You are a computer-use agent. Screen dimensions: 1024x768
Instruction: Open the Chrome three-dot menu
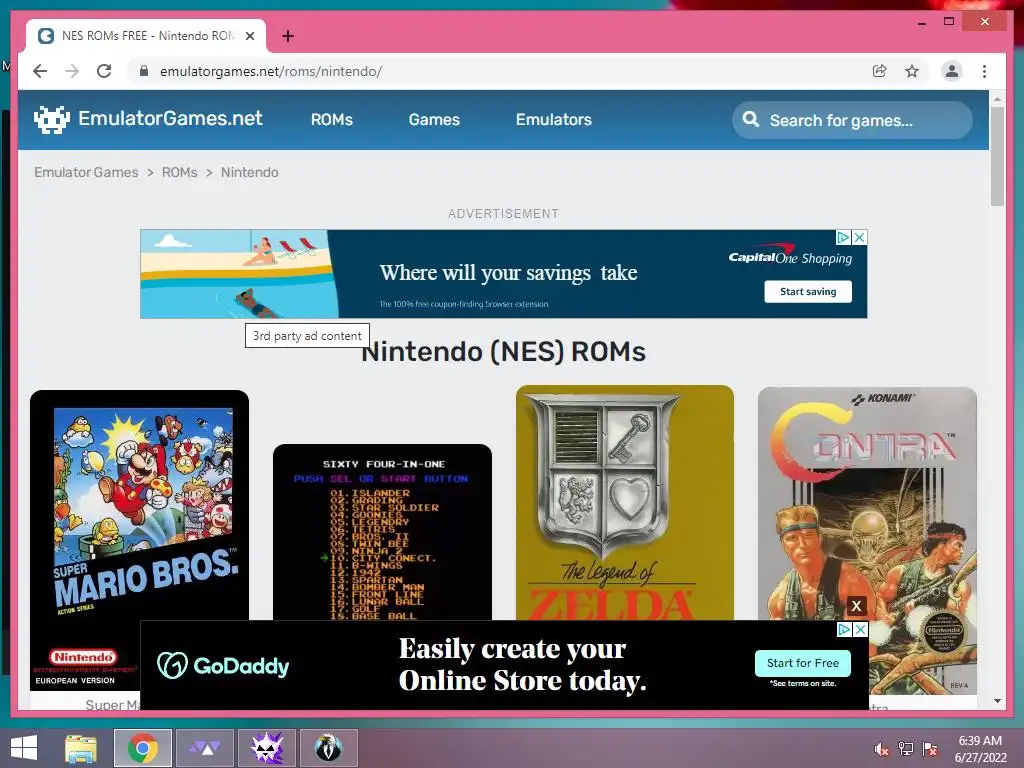point(984,71)
